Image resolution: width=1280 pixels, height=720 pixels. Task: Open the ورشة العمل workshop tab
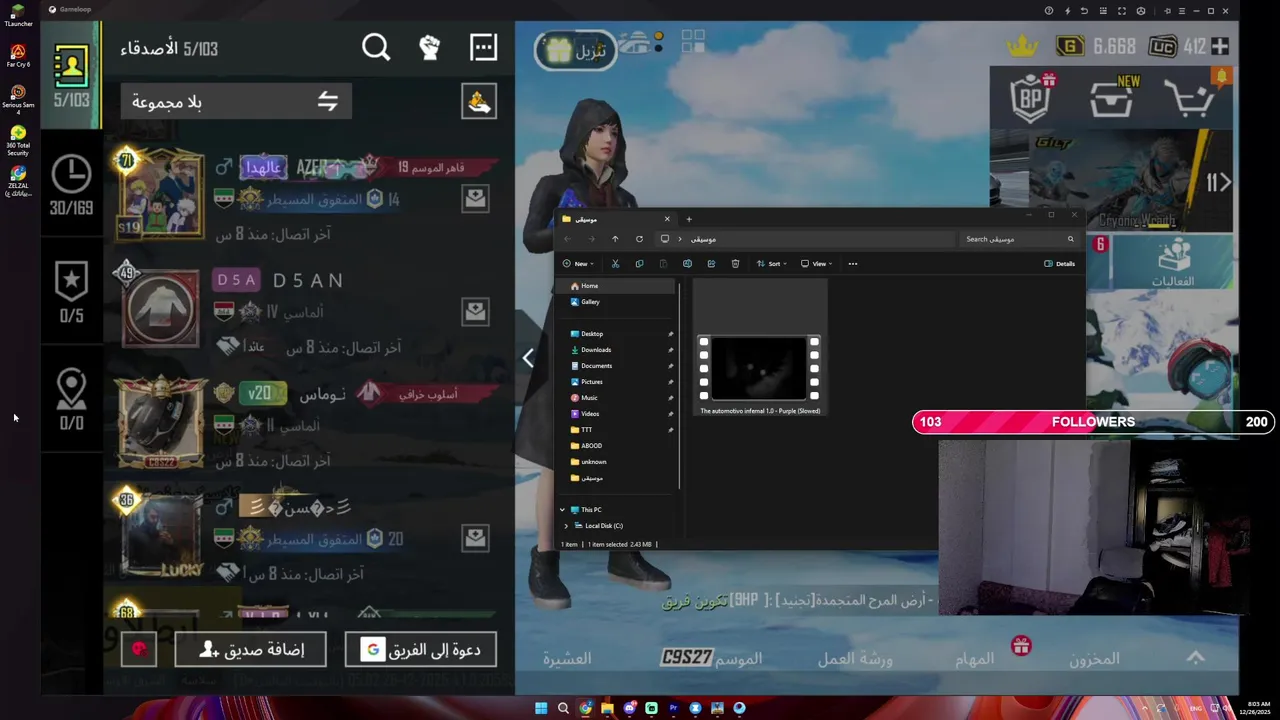click(855, 659)
